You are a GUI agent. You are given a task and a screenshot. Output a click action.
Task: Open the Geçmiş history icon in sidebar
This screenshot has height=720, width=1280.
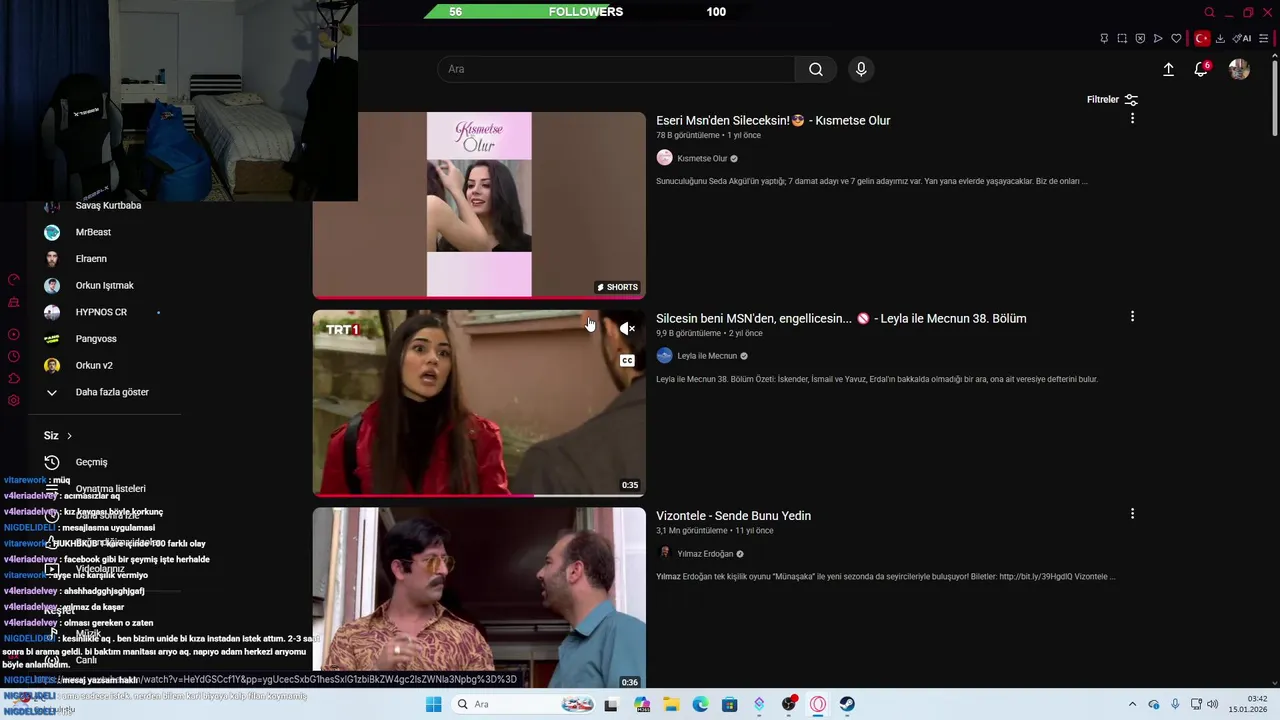(x=52, y=462)
